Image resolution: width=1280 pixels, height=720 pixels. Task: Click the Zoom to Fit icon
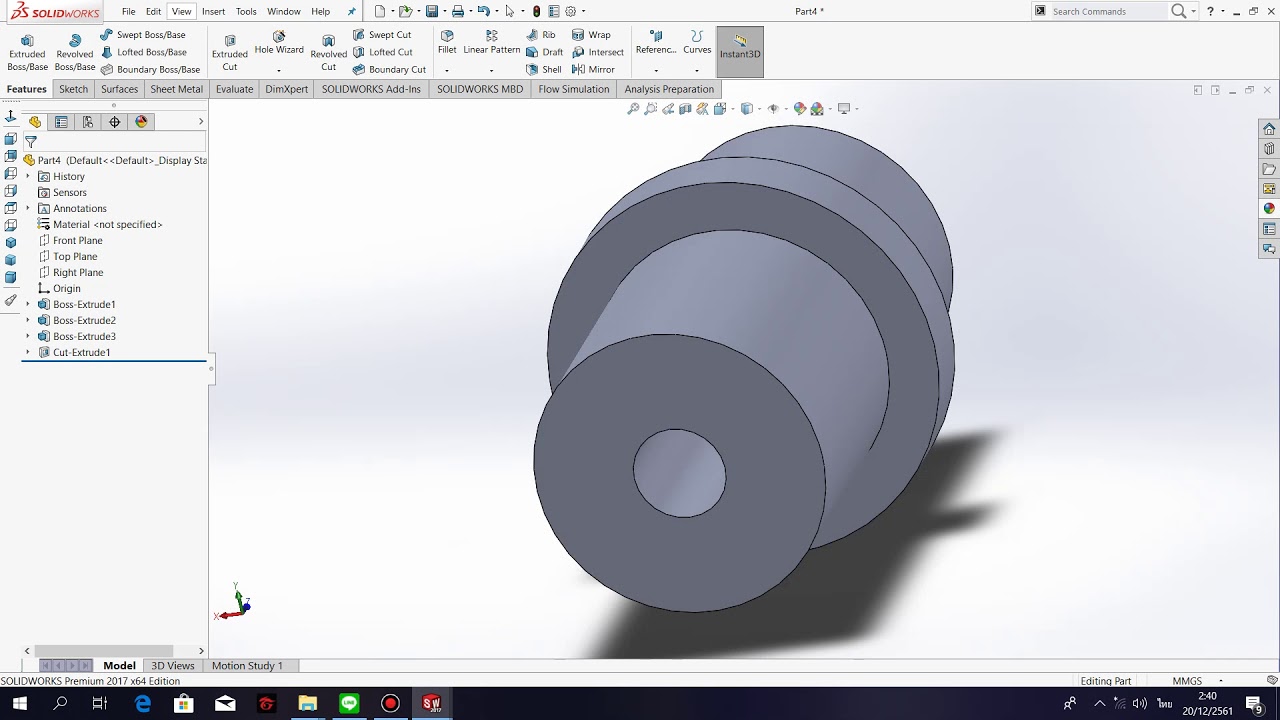pyautogui.click(x=633, y=109)
